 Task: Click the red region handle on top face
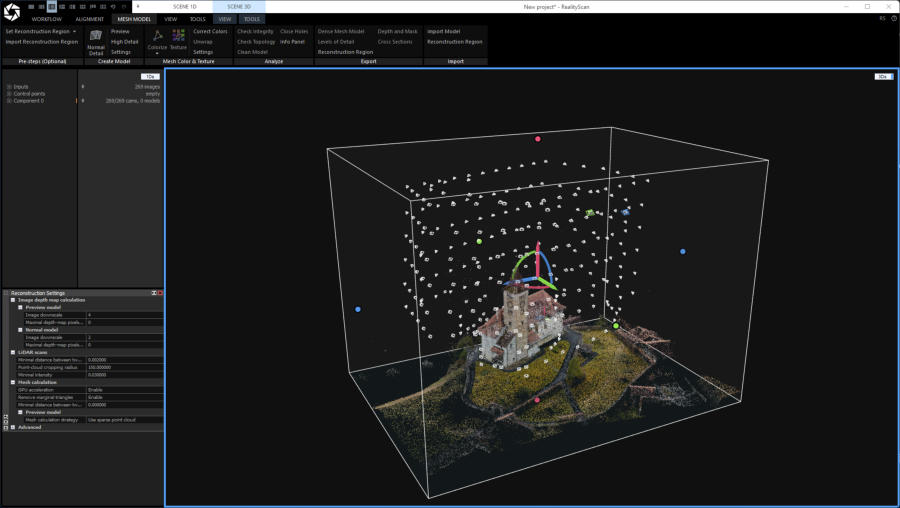538,139
